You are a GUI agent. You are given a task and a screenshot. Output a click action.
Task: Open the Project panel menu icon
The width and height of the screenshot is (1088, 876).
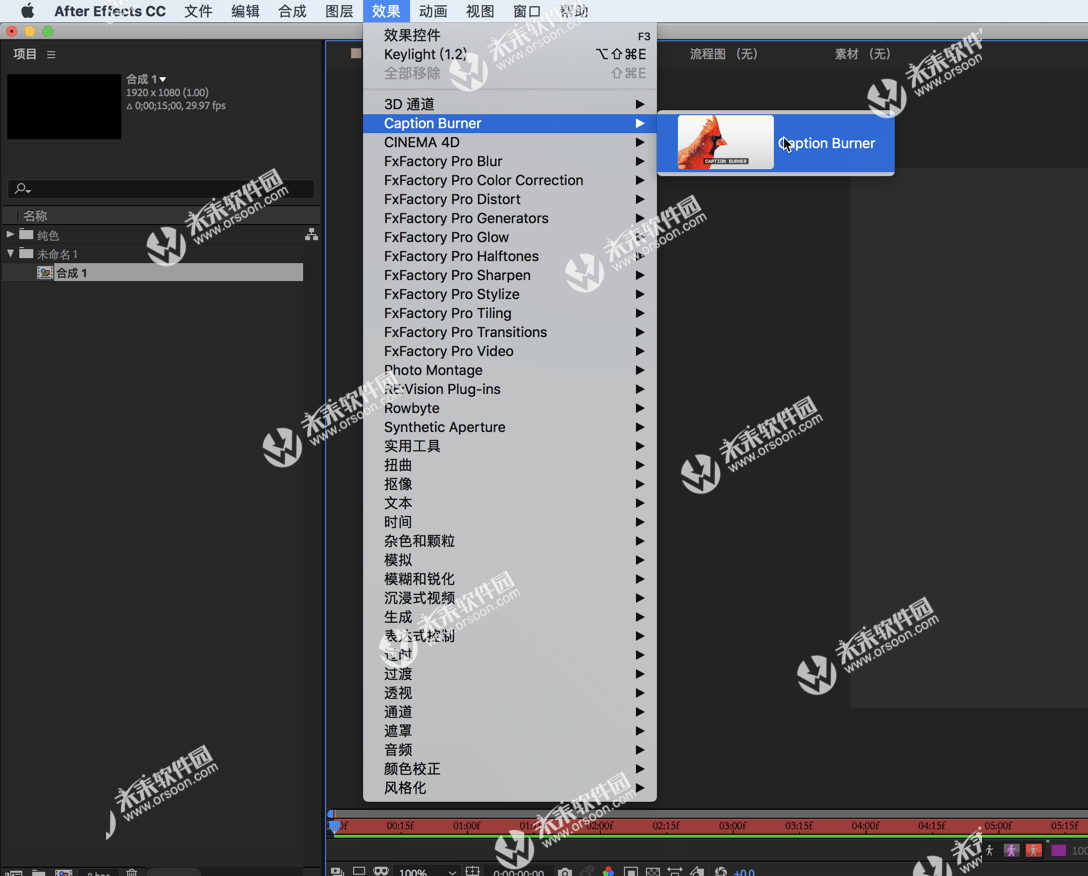tap(51, 54)
